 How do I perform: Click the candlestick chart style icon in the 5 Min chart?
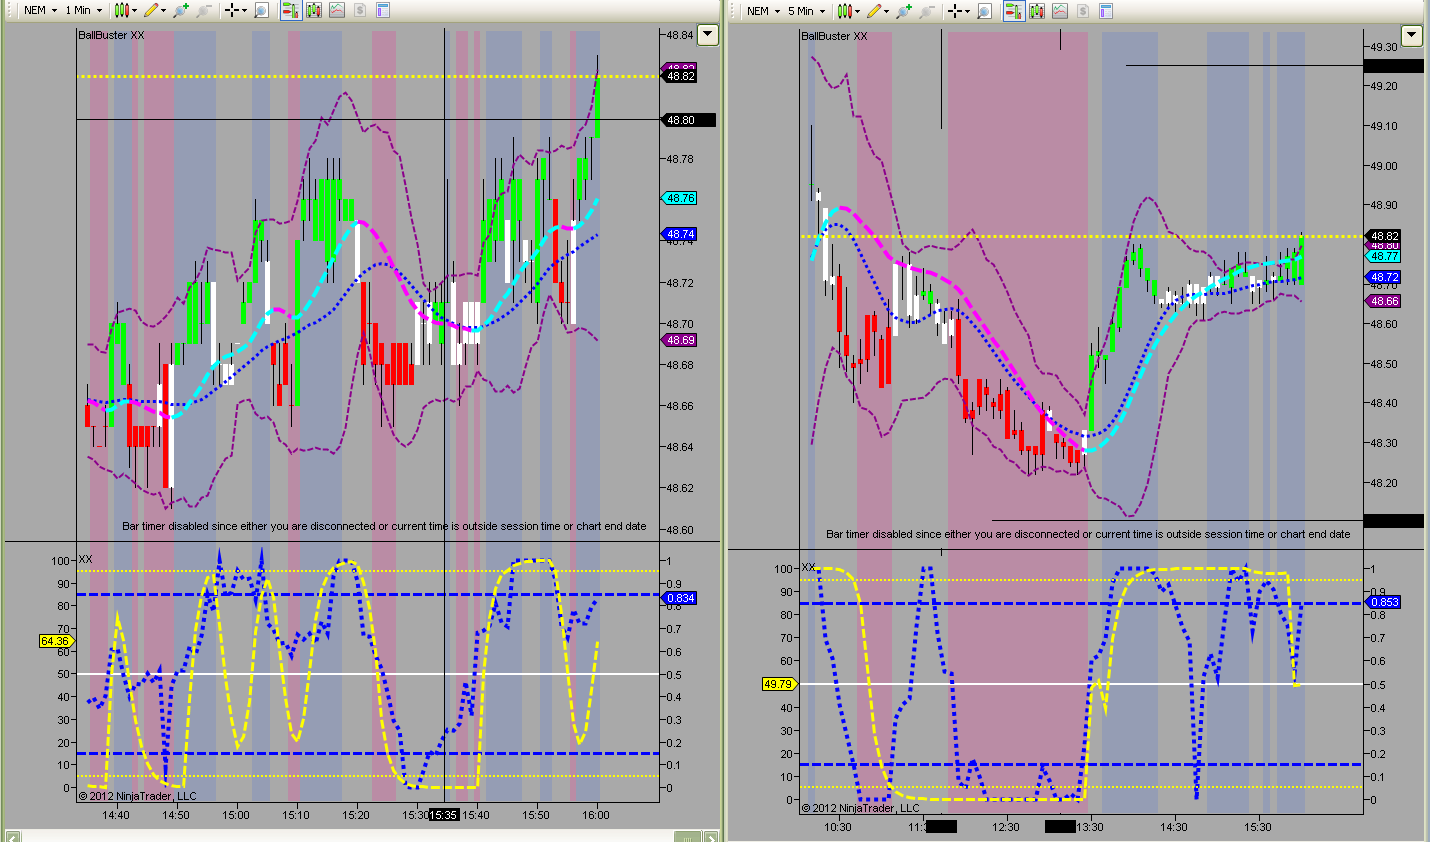click(844, 10)
